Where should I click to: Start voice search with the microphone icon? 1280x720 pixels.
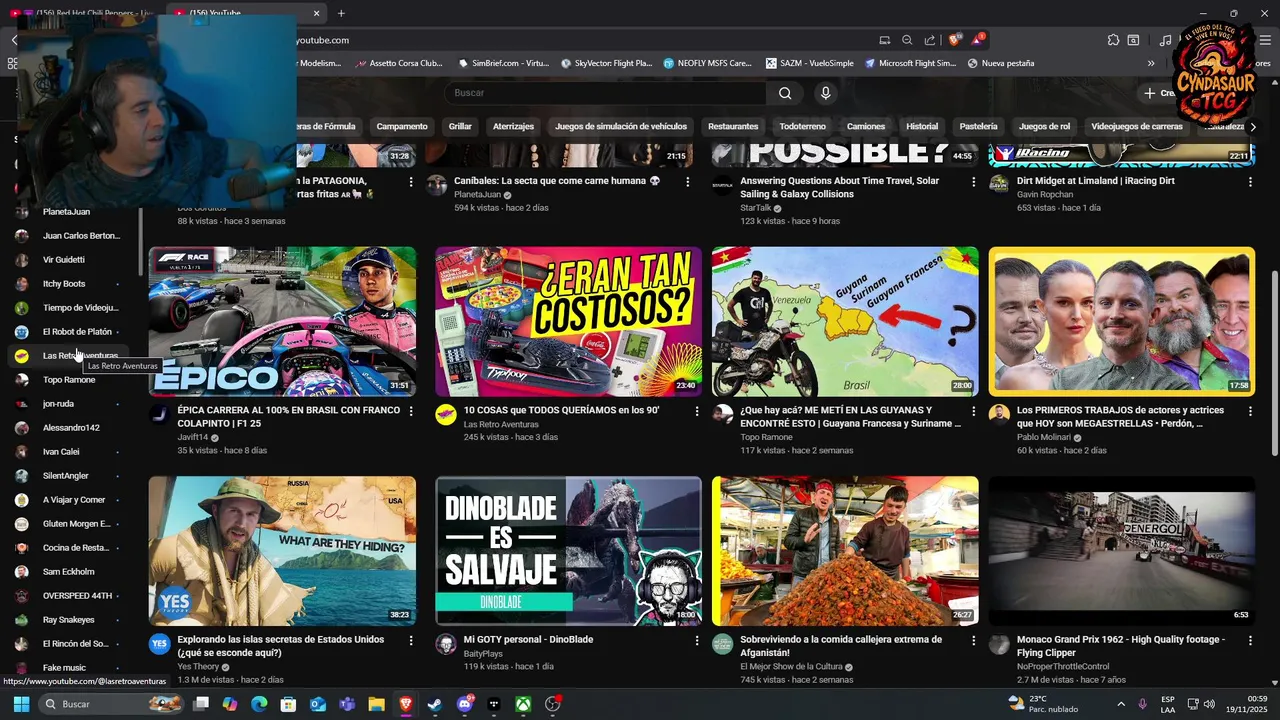(825, 93)
